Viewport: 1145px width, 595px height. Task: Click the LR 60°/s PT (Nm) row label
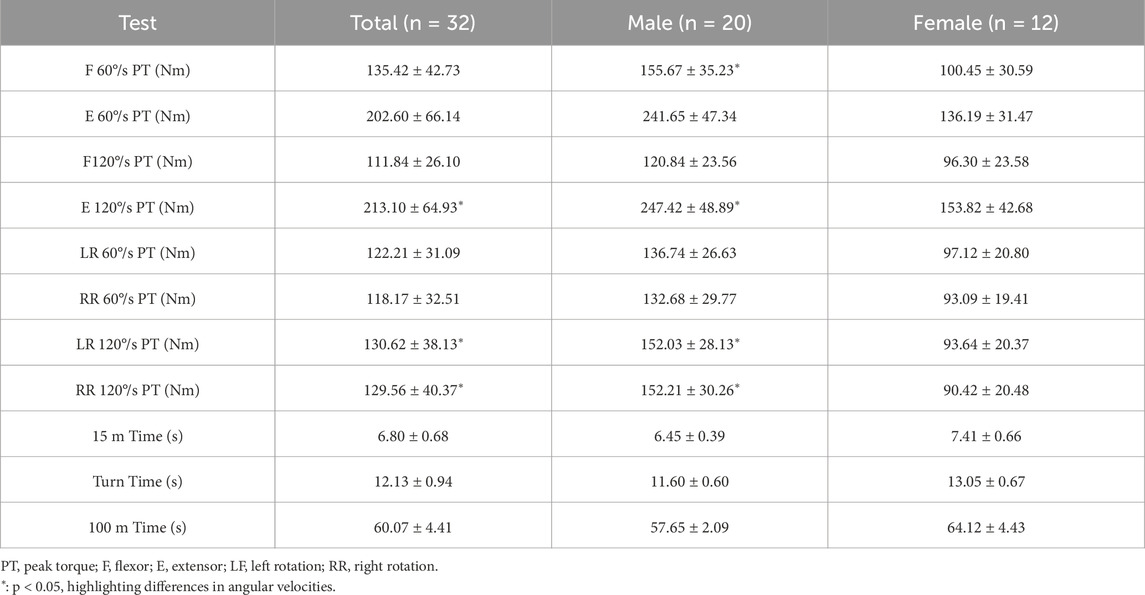(137, 253)
